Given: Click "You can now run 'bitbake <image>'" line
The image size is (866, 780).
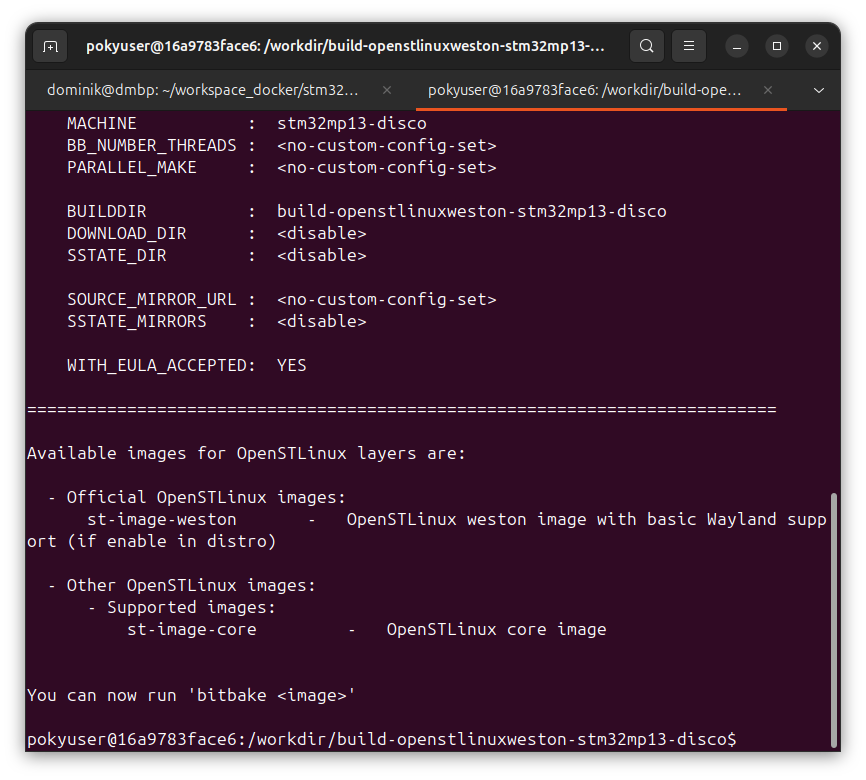Looking at the screenshot, I should (191, 695).
